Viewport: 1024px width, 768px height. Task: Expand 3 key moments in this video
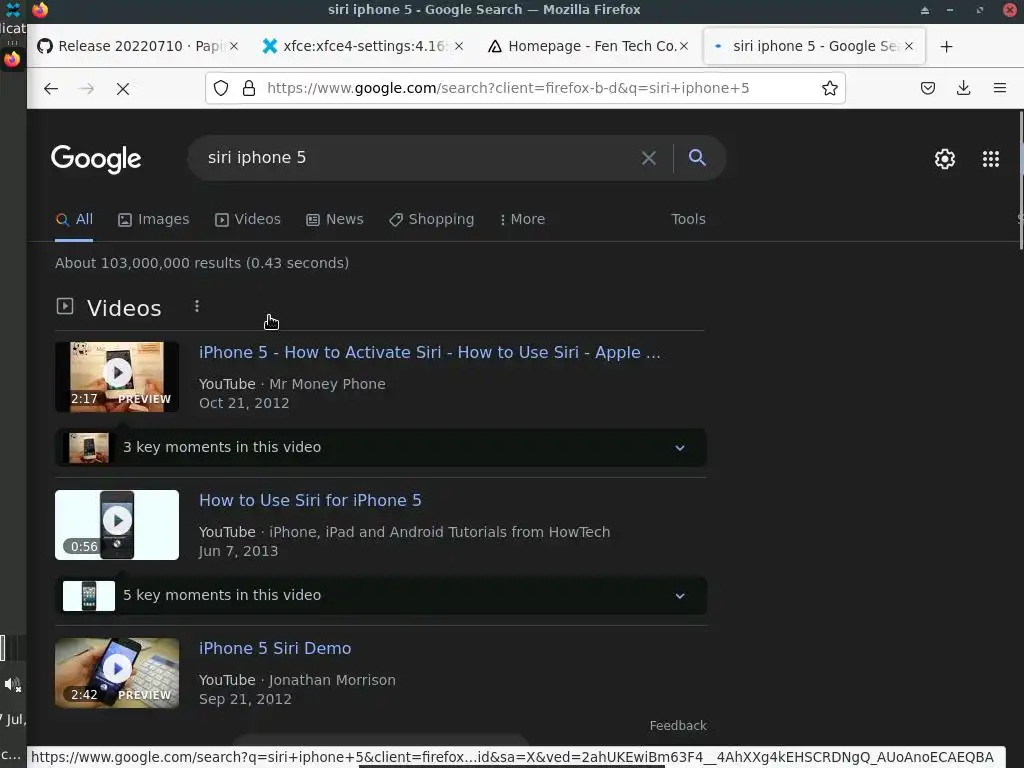[381, 447]
